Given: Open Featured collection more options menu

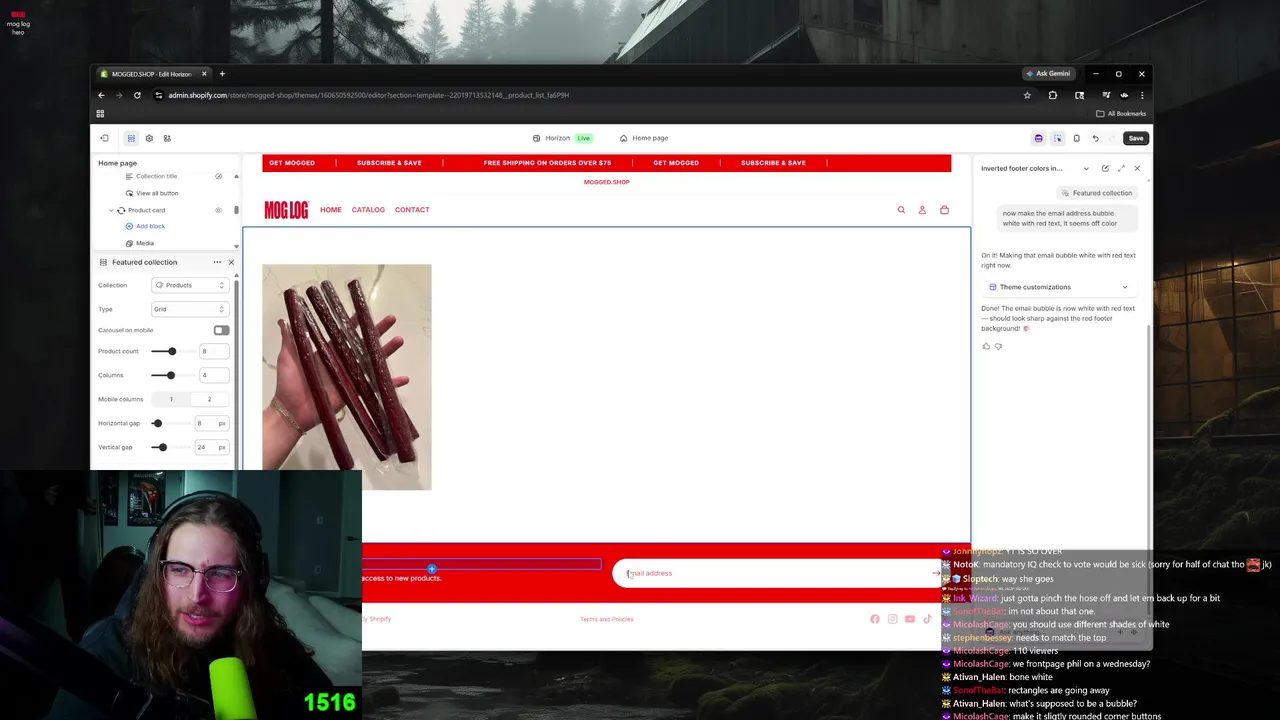Looking at the screenshot, I should pos(217,262).
